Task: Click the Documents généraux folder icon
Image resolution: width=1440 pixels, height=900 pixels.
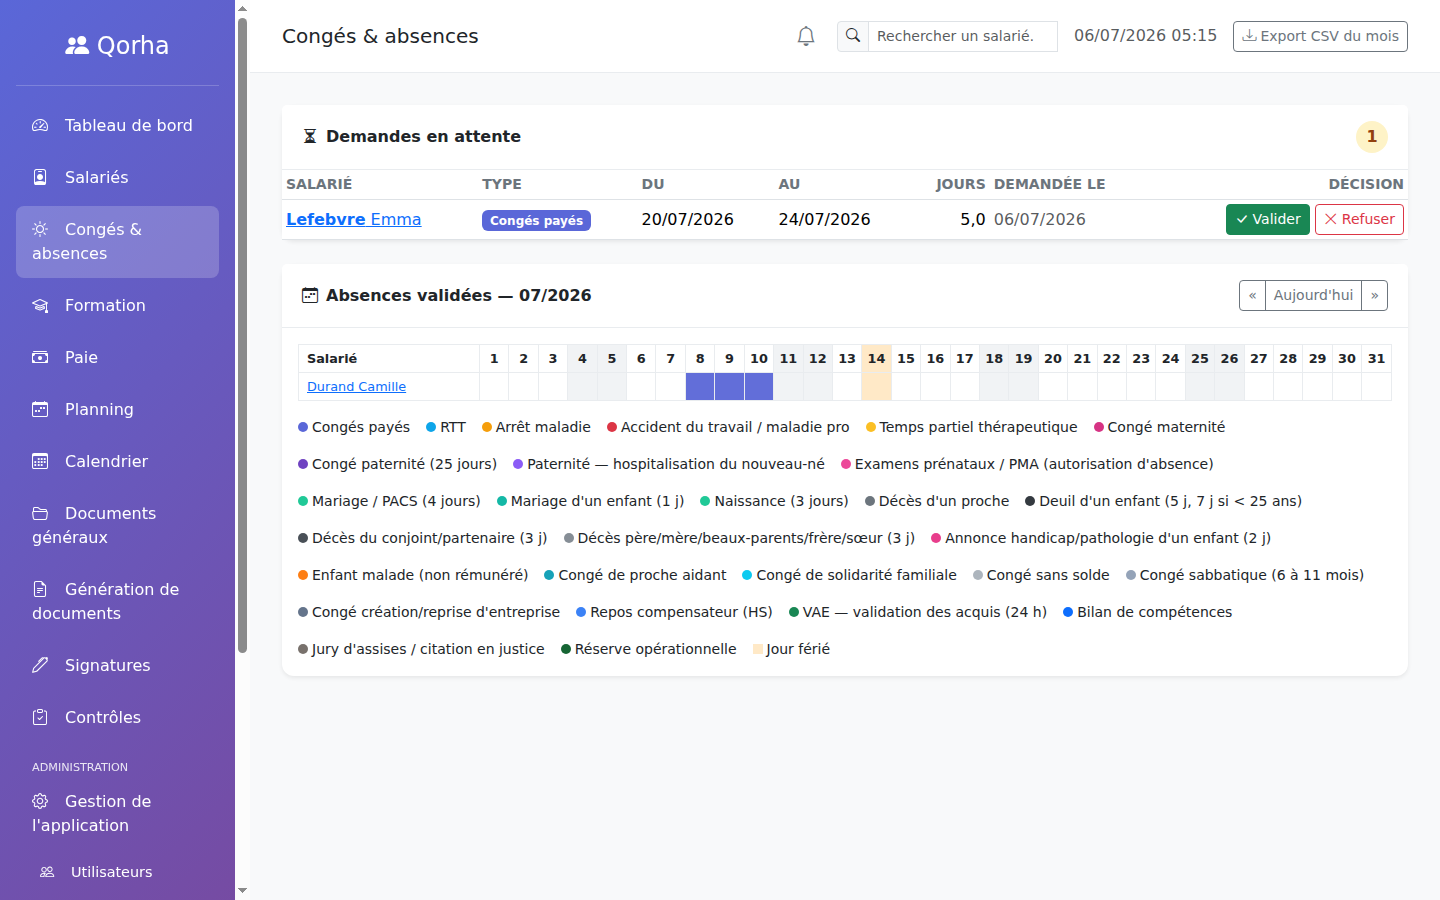Action: (x=40, y=513)
